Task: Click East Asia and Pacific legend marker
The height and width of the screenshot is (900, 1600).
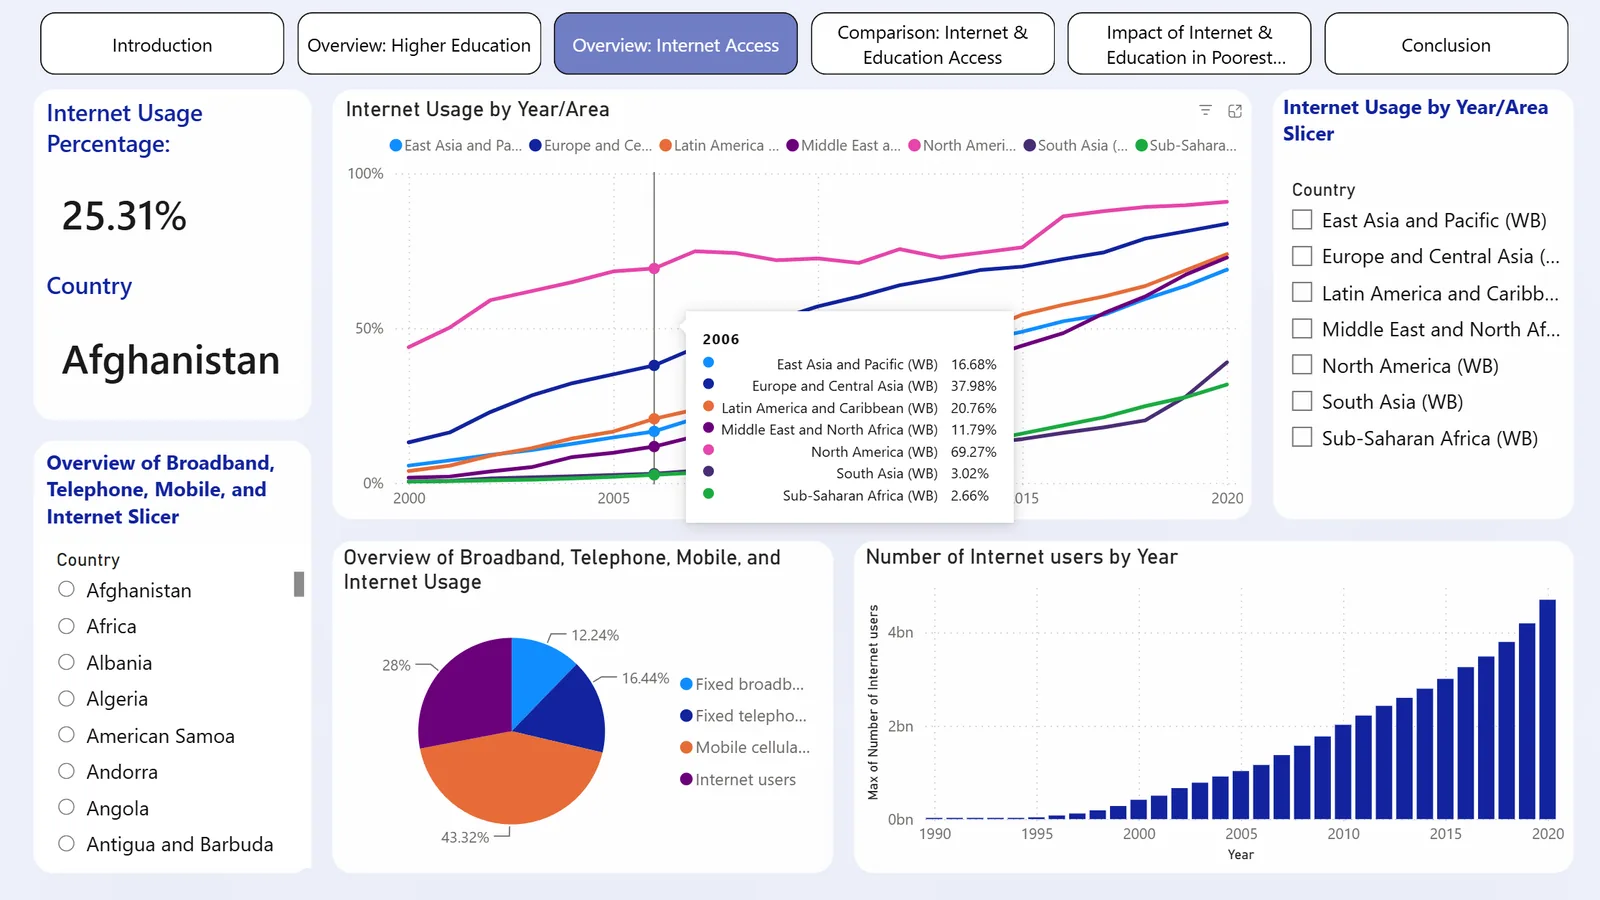Action: 396,145
